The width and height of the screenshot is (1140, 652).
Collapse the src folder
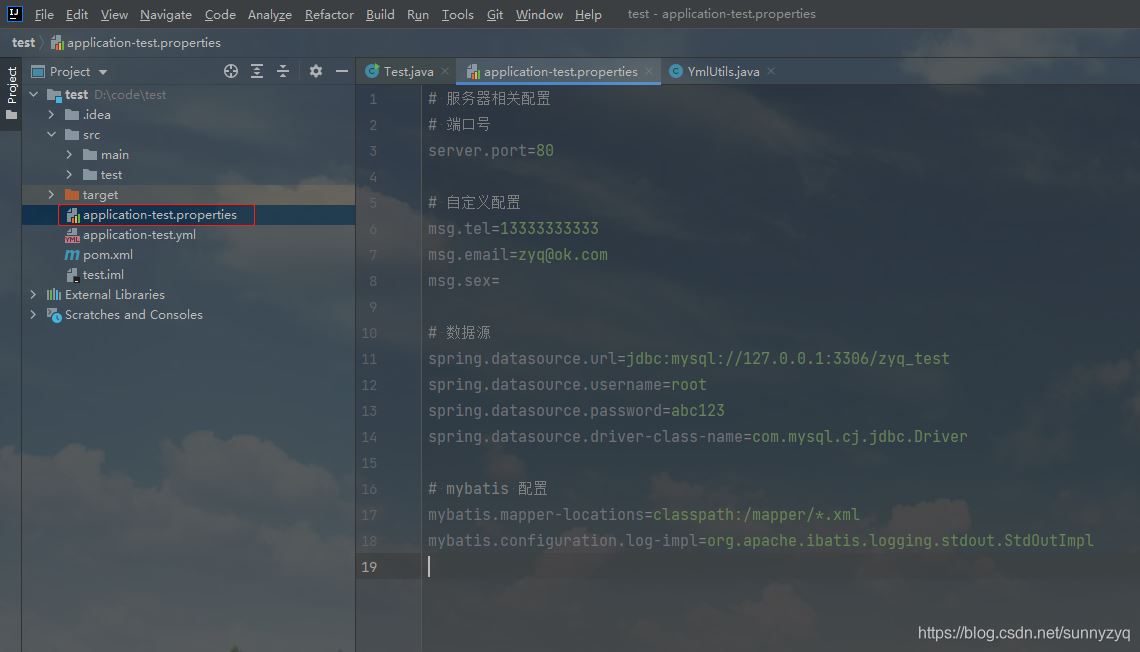tap(51, 135)
